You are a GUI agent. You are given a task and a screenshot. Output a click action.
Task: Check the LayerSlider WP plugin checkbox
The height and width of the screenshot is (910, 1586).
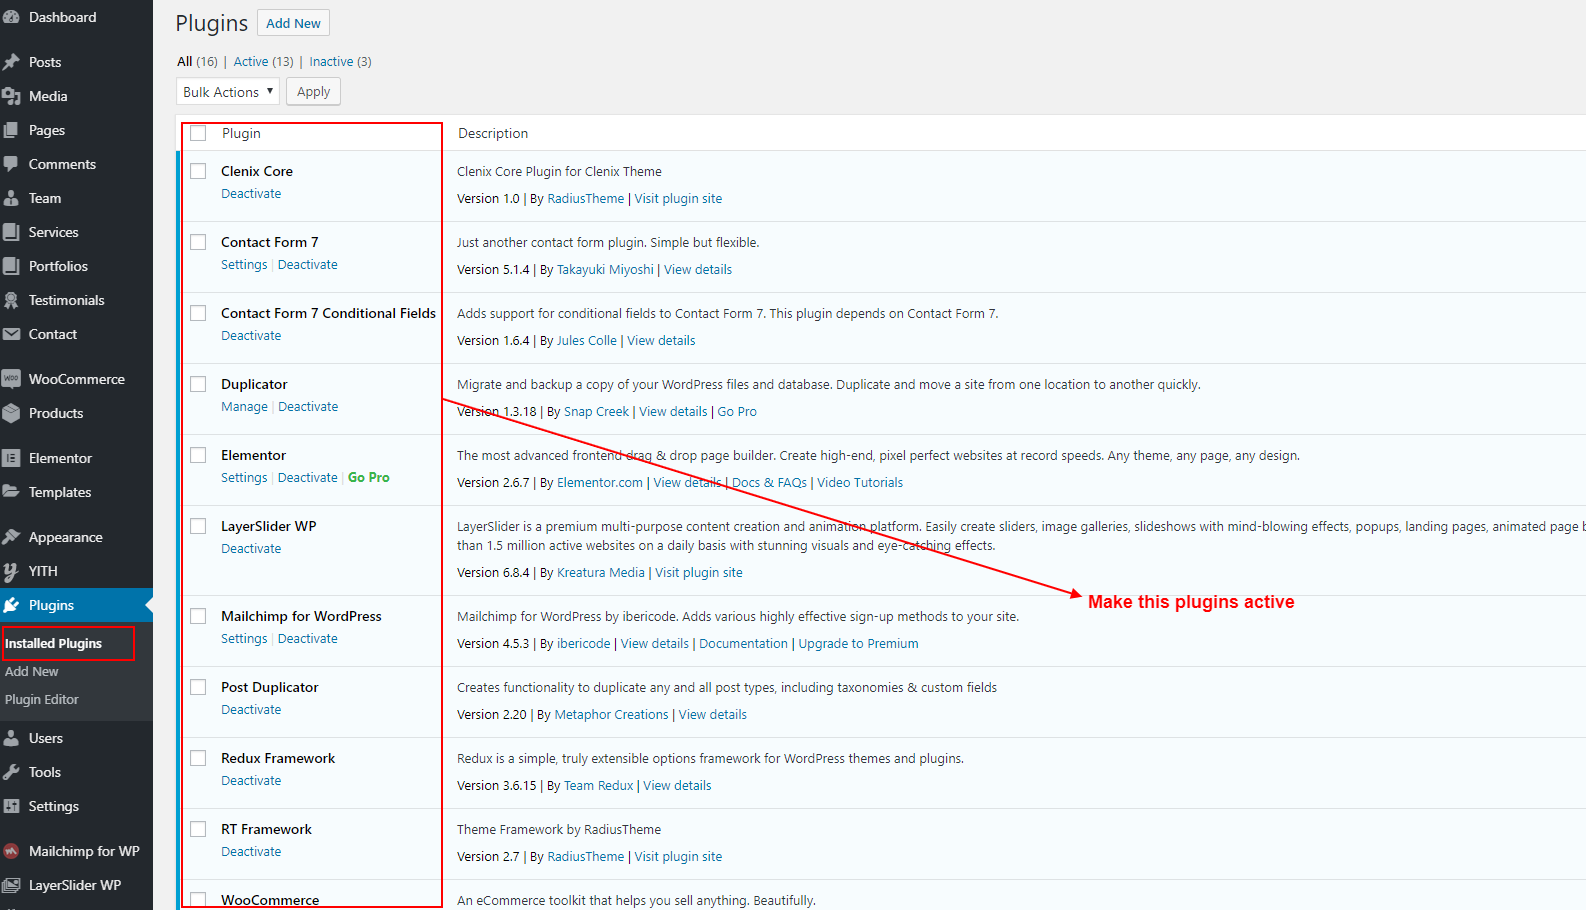coord(198,526)
